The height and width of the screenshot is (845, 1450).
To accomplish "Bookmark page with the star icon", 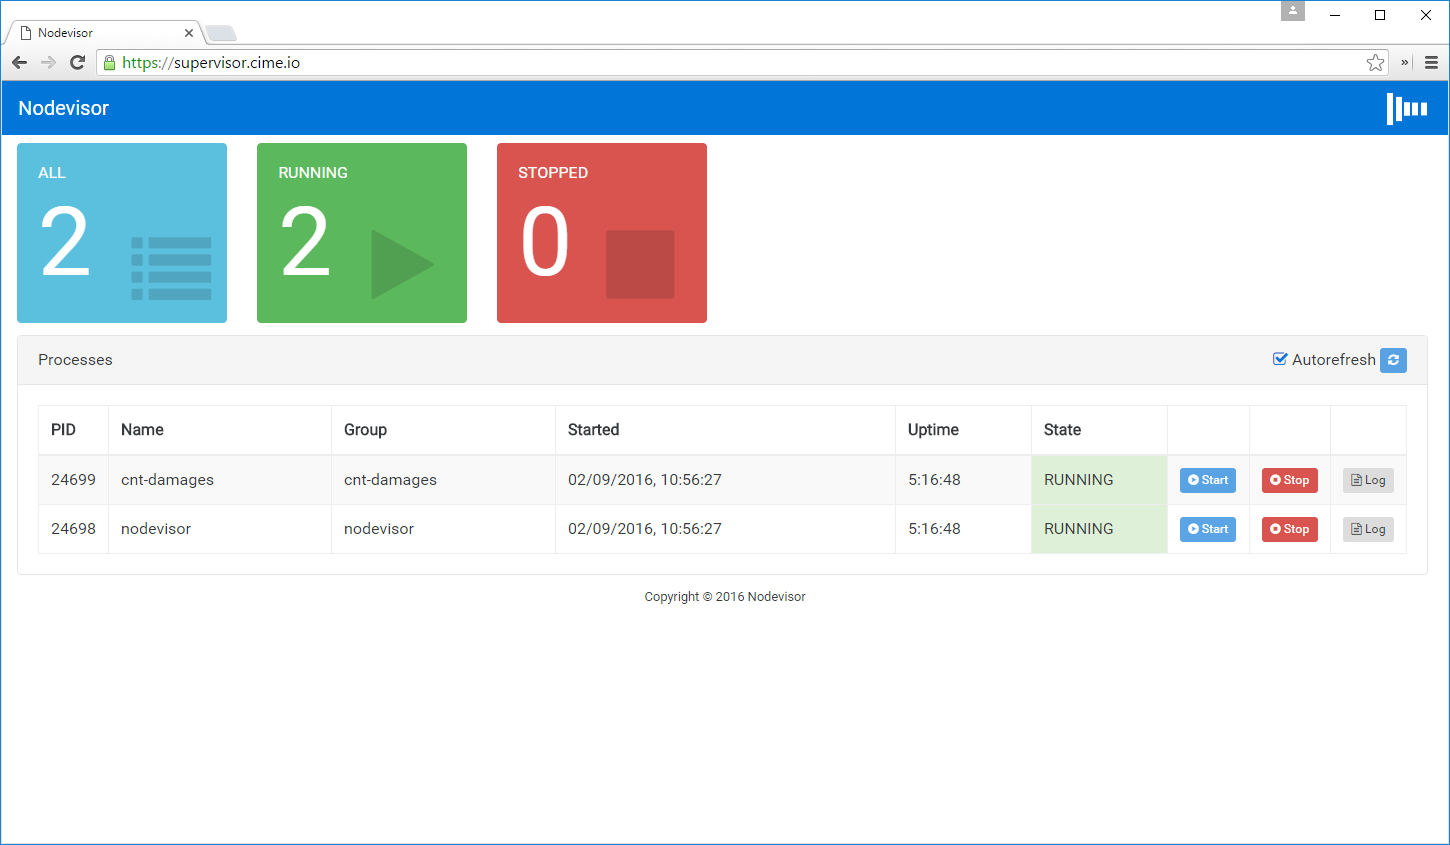I will tap(1375, 63).
